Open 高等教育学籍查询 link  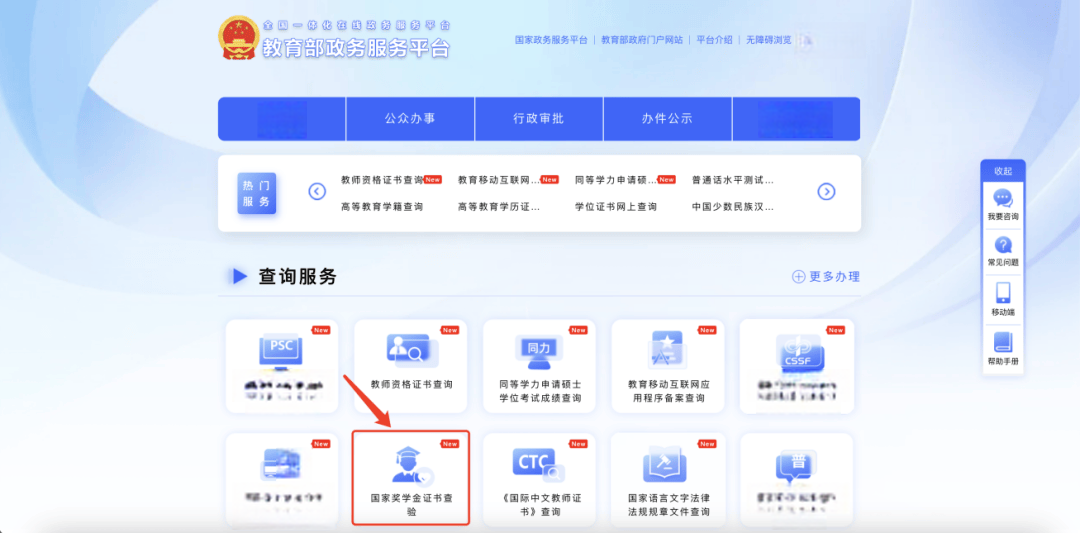382,207
